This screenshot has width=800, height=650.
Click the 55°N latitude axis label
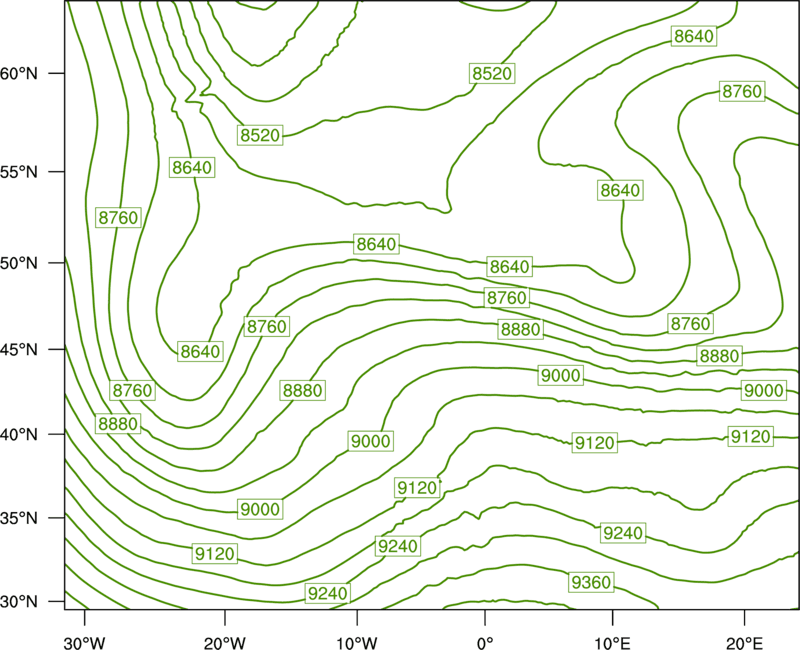pyautogui.click(x=19, y=172)
